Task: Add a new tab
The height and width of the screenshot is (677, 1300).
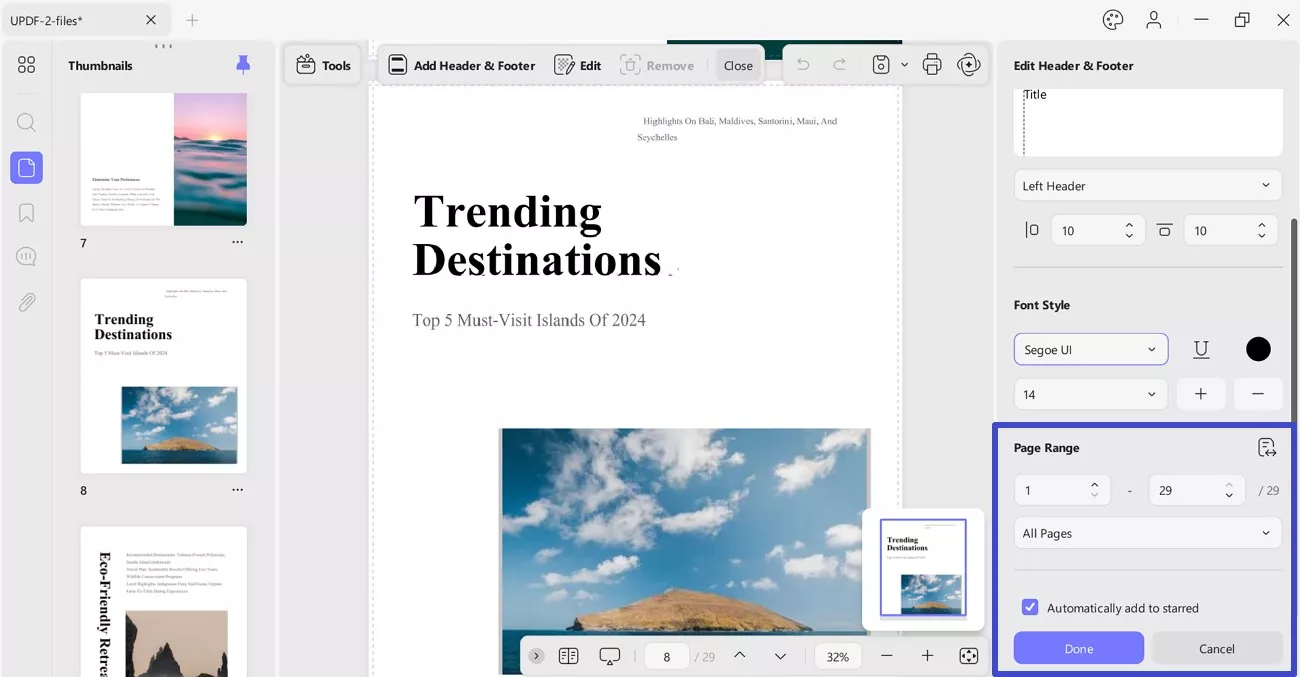Action: tap(192, 20)
